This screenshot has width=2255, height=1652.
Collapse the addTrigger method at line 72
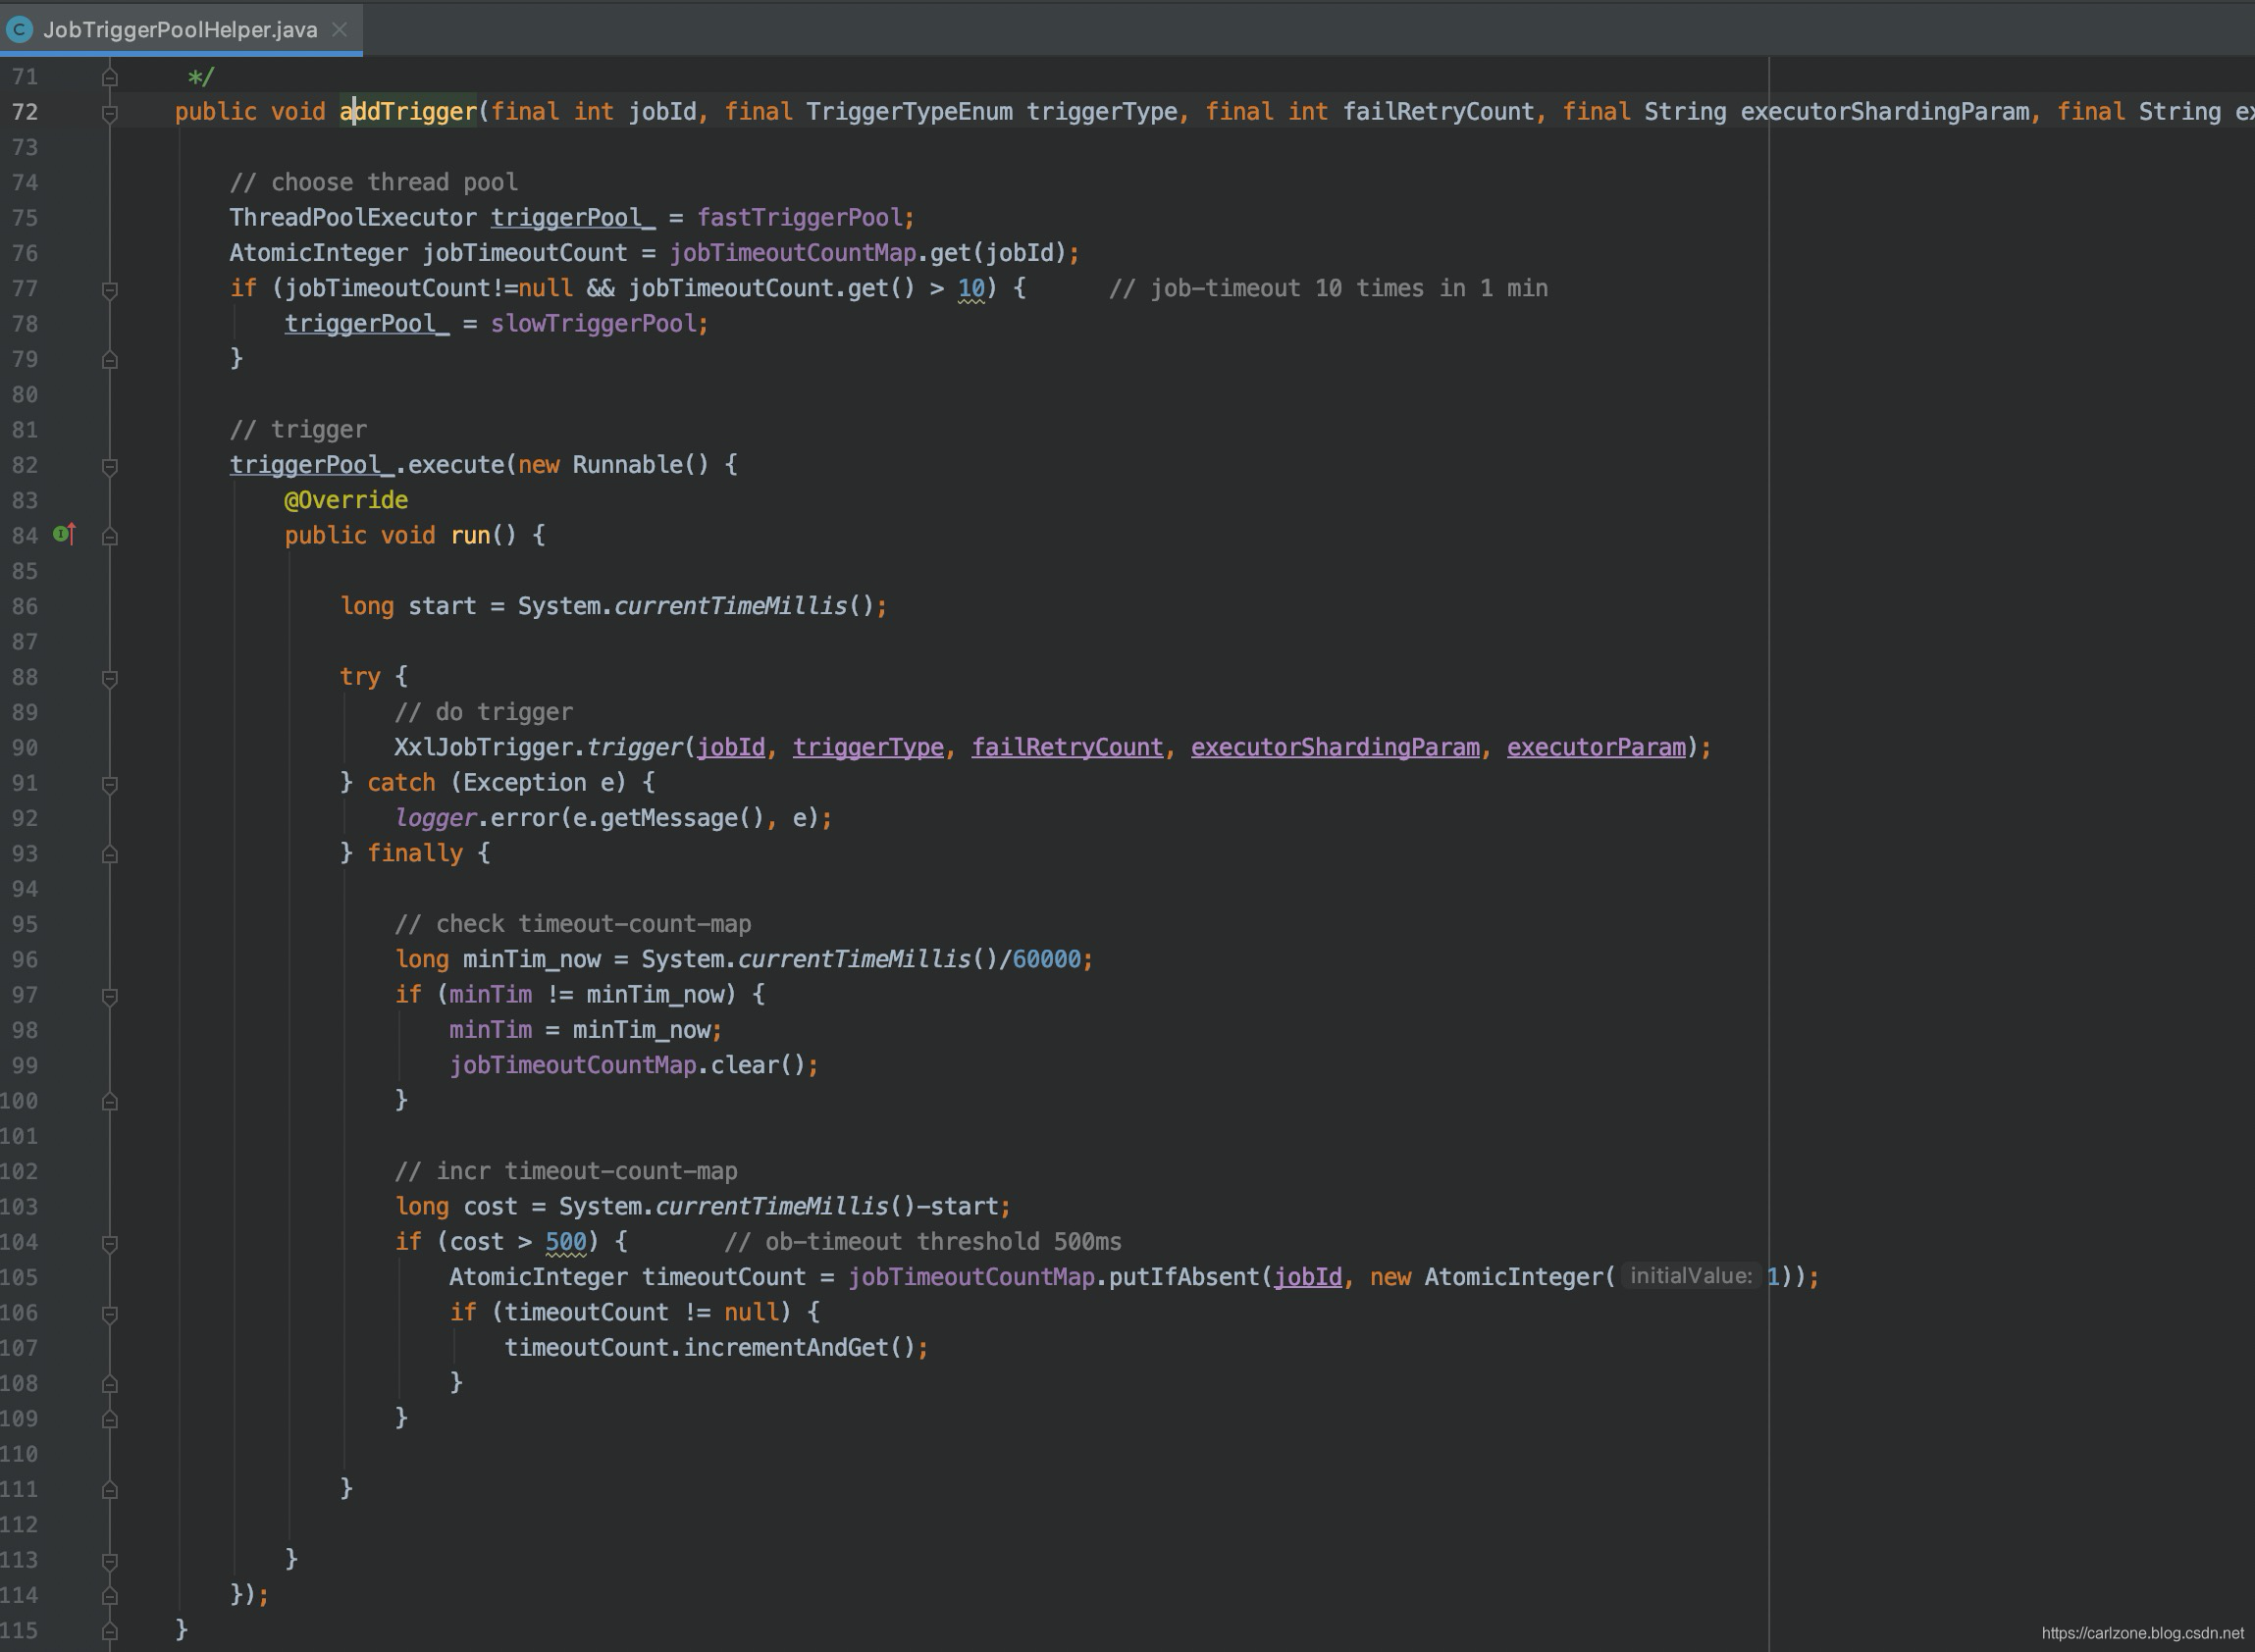pyautogui.click(x=110, y=113)
